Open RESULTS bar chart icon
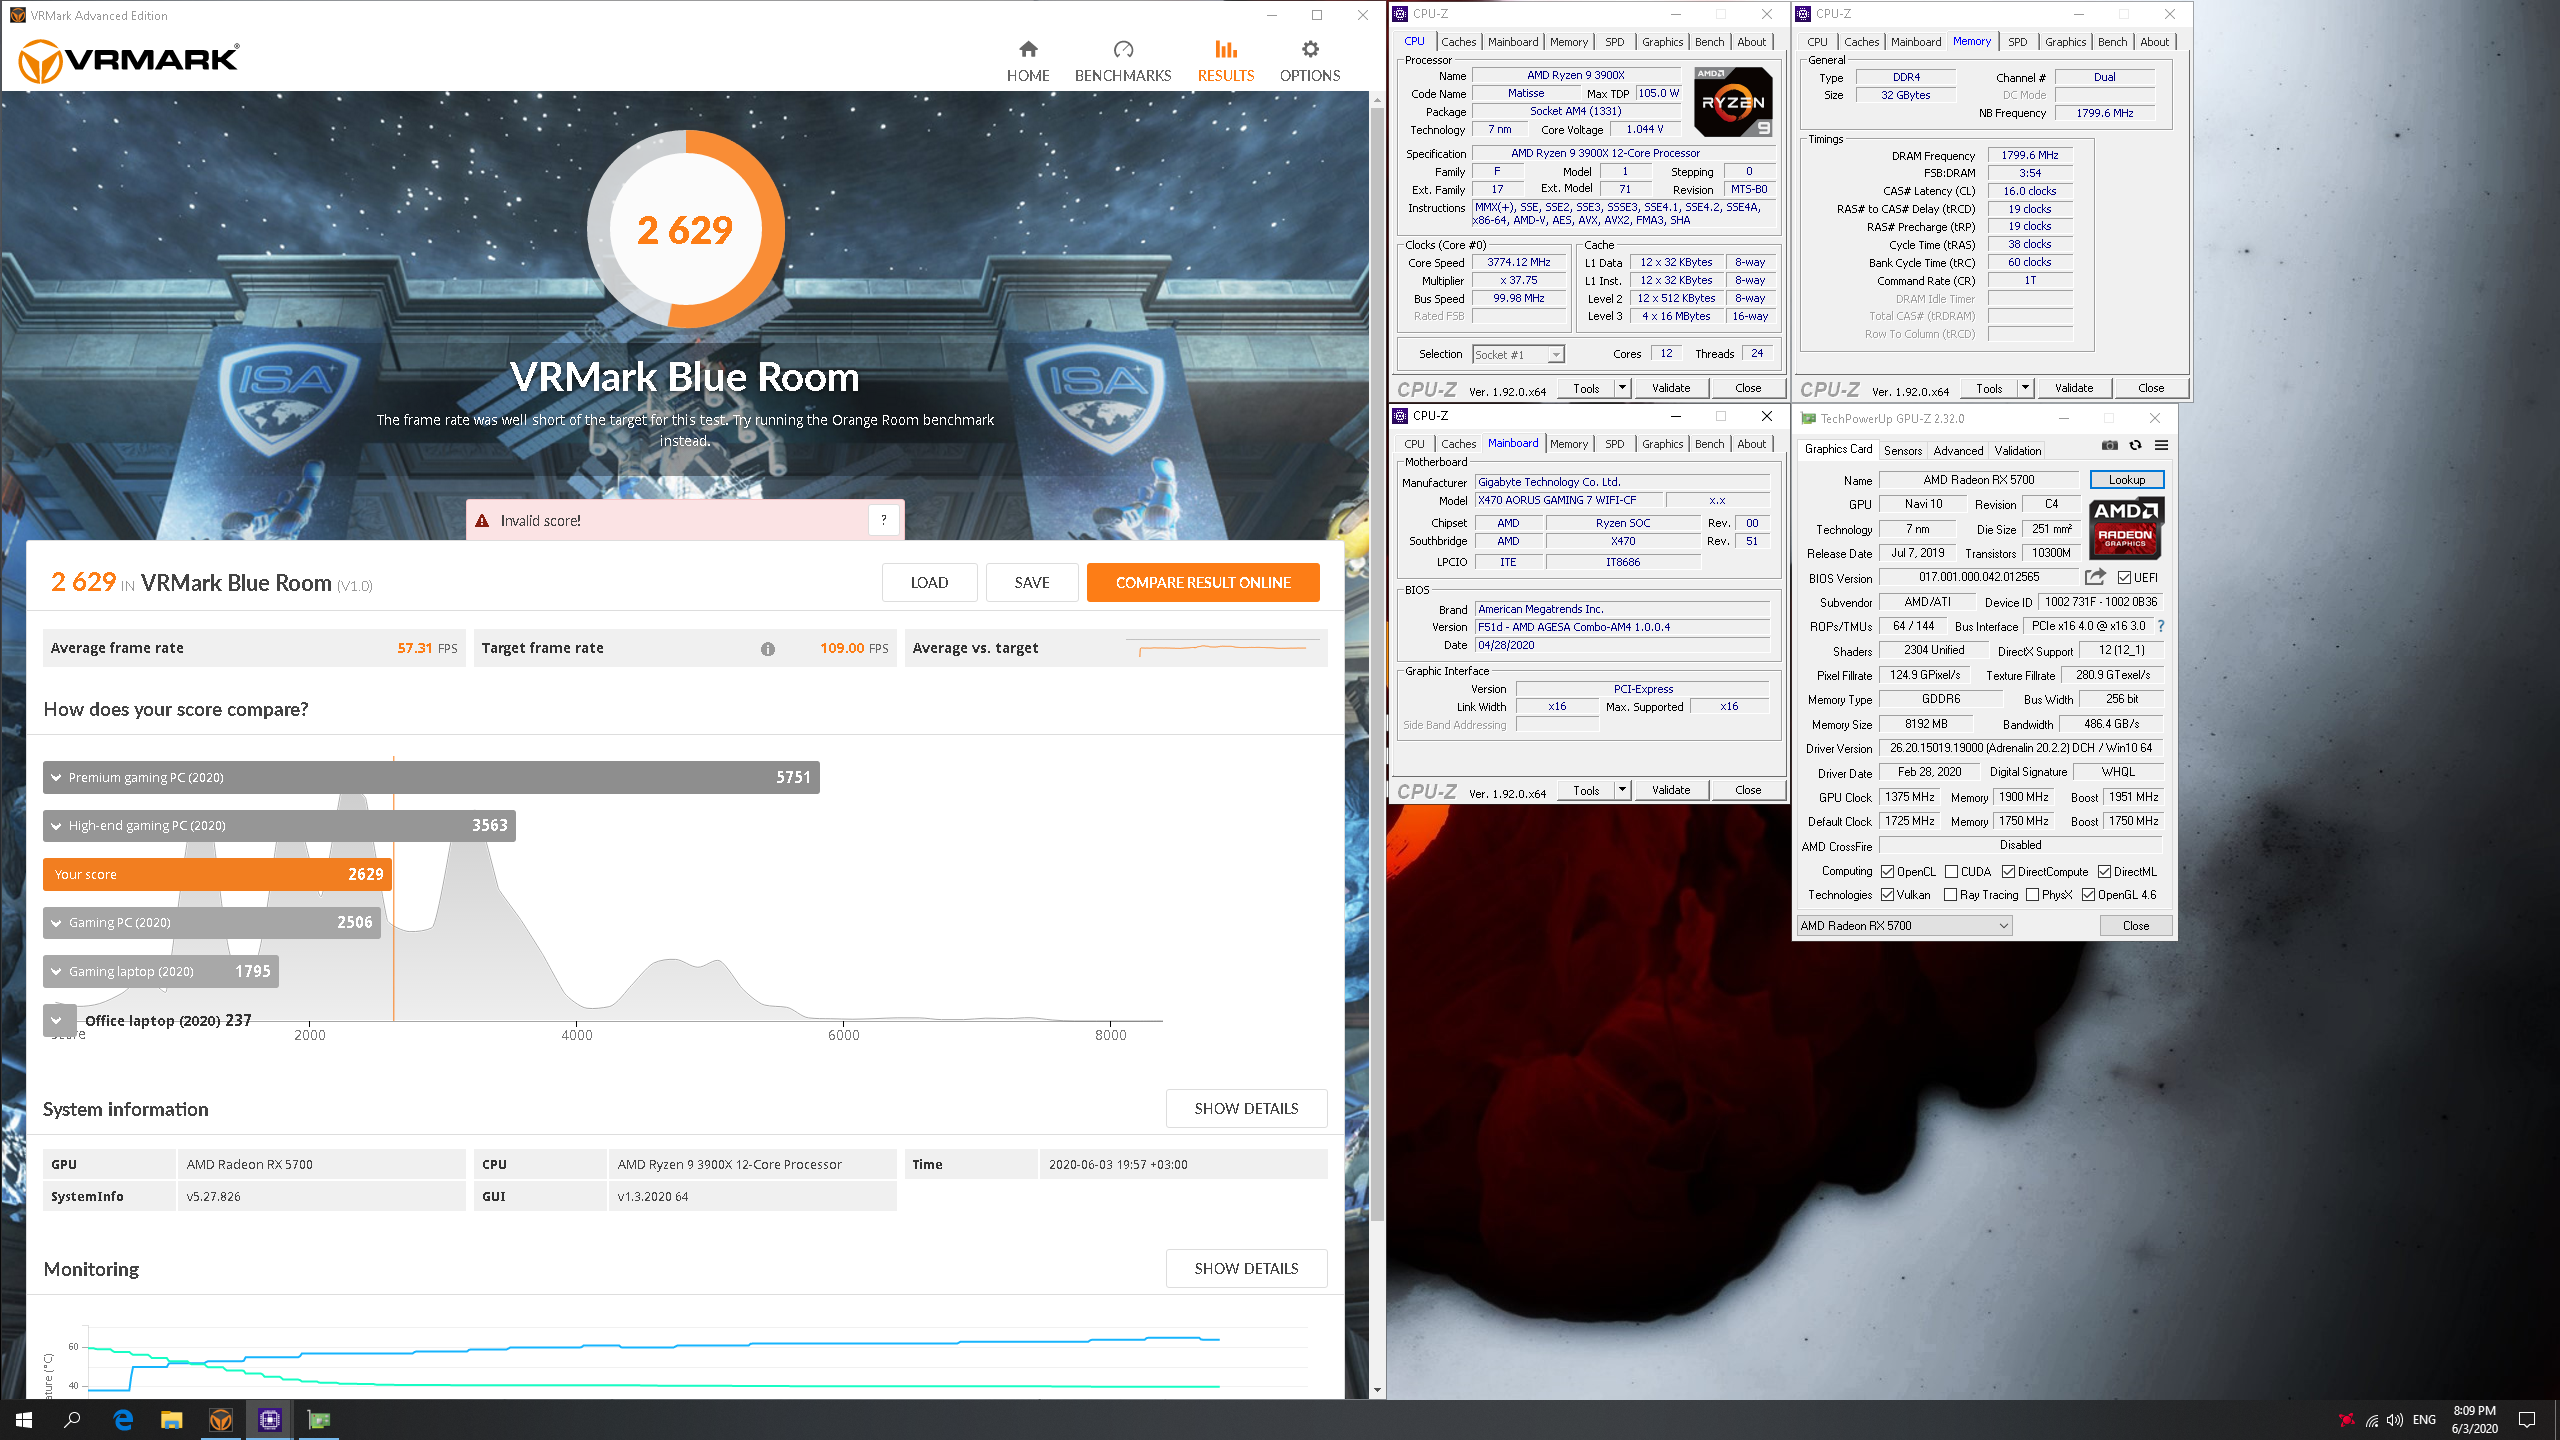 coord(1226,49)
